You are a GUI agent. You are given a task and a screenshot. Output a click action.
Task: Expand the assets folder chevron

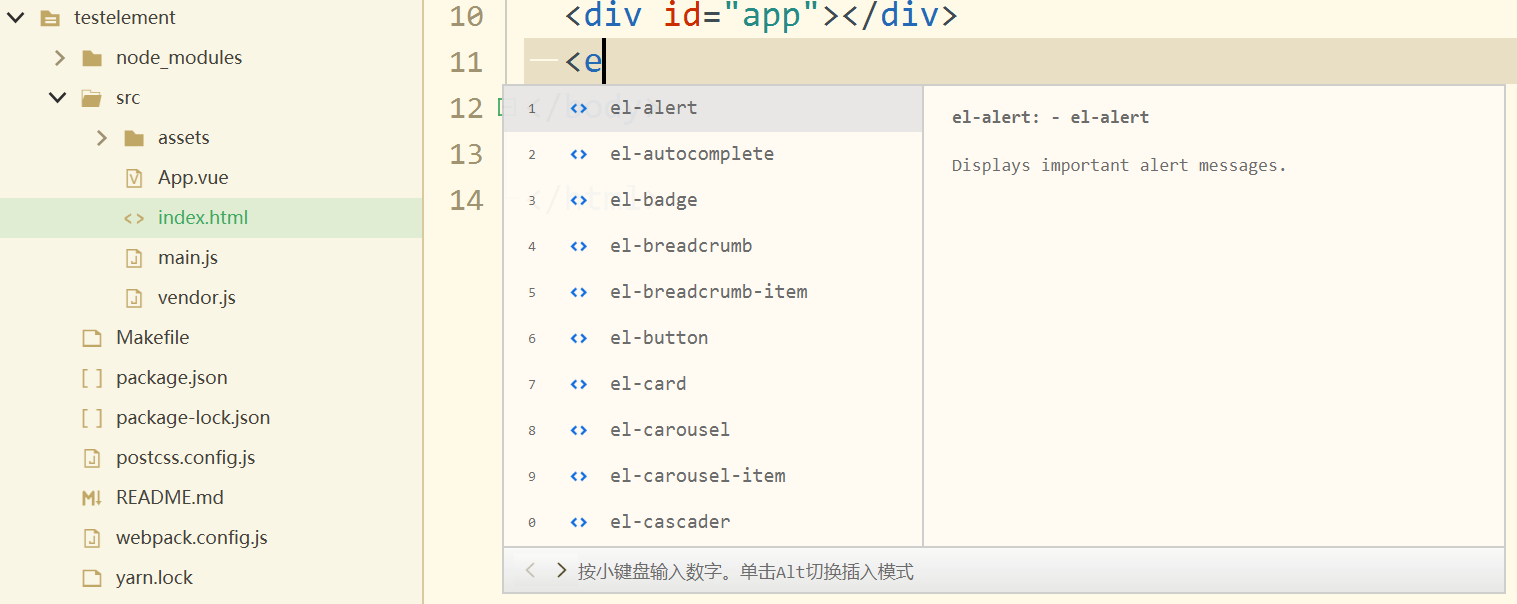pos(102,138)
